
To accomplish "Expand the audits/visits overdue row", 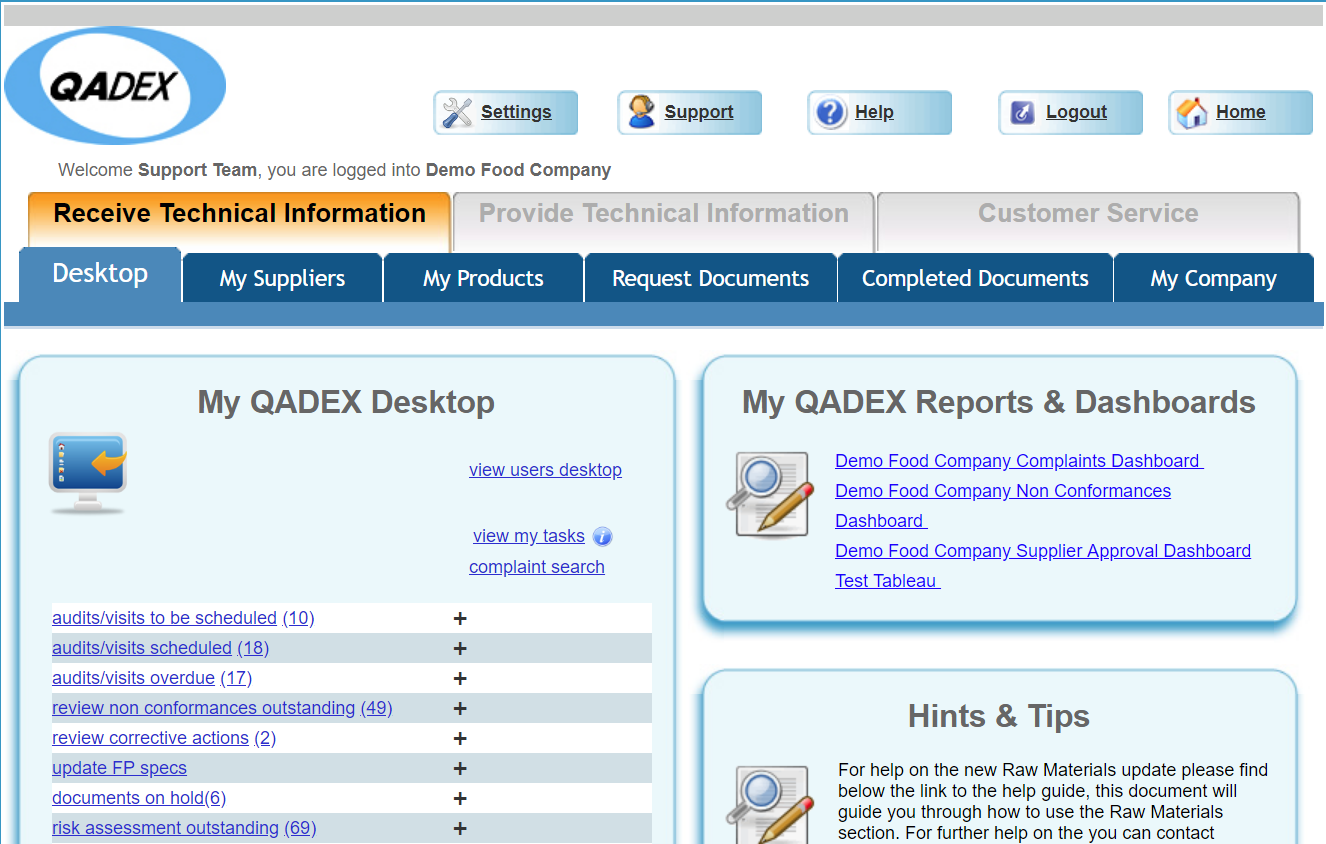I will click(460, 678).
